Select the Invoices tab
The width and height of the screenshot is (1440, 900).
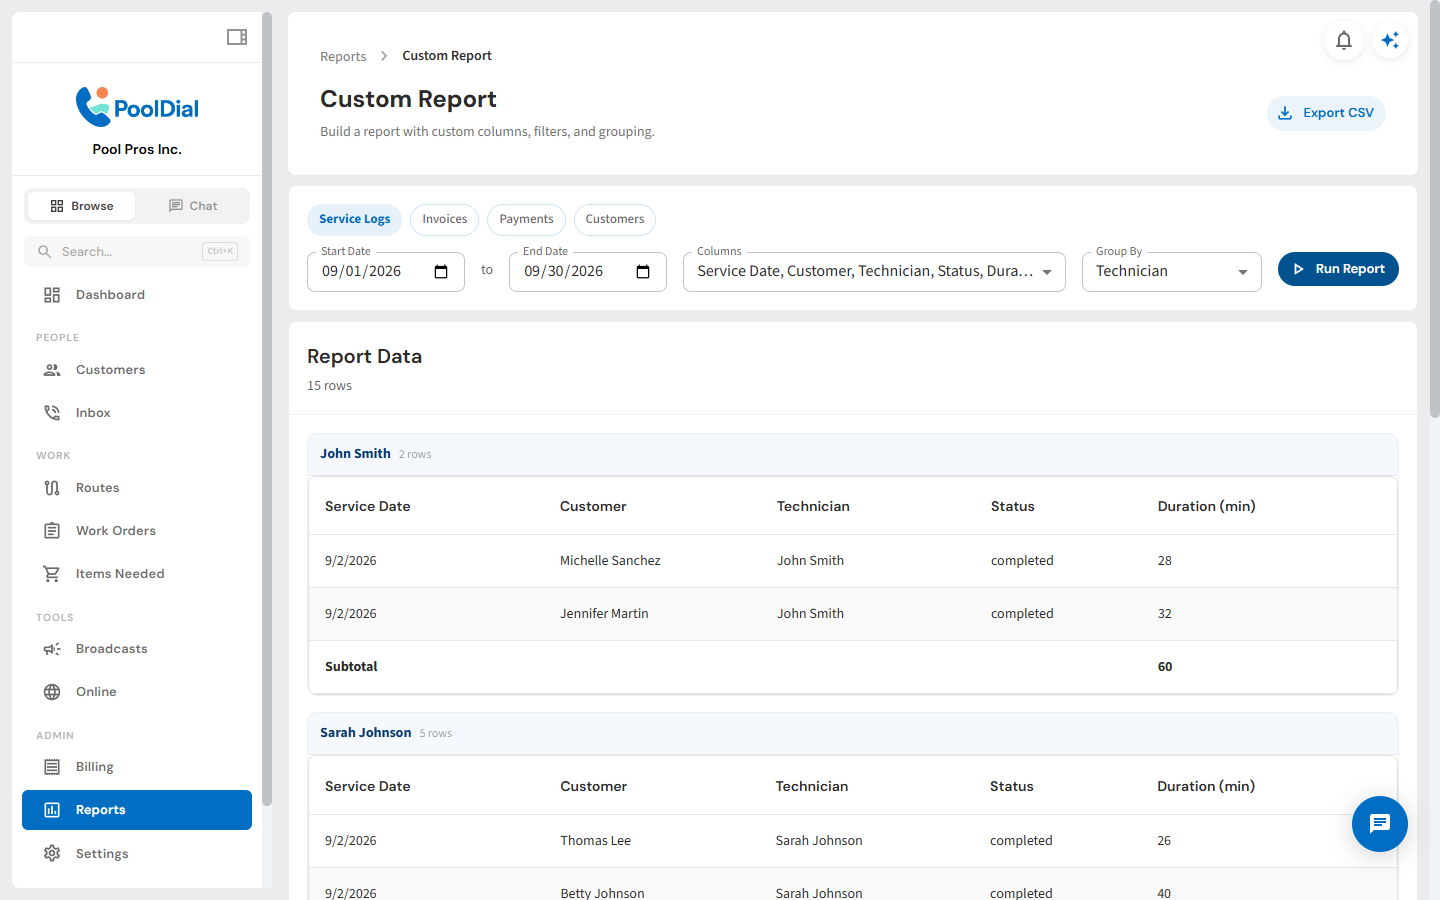(445, 219)
